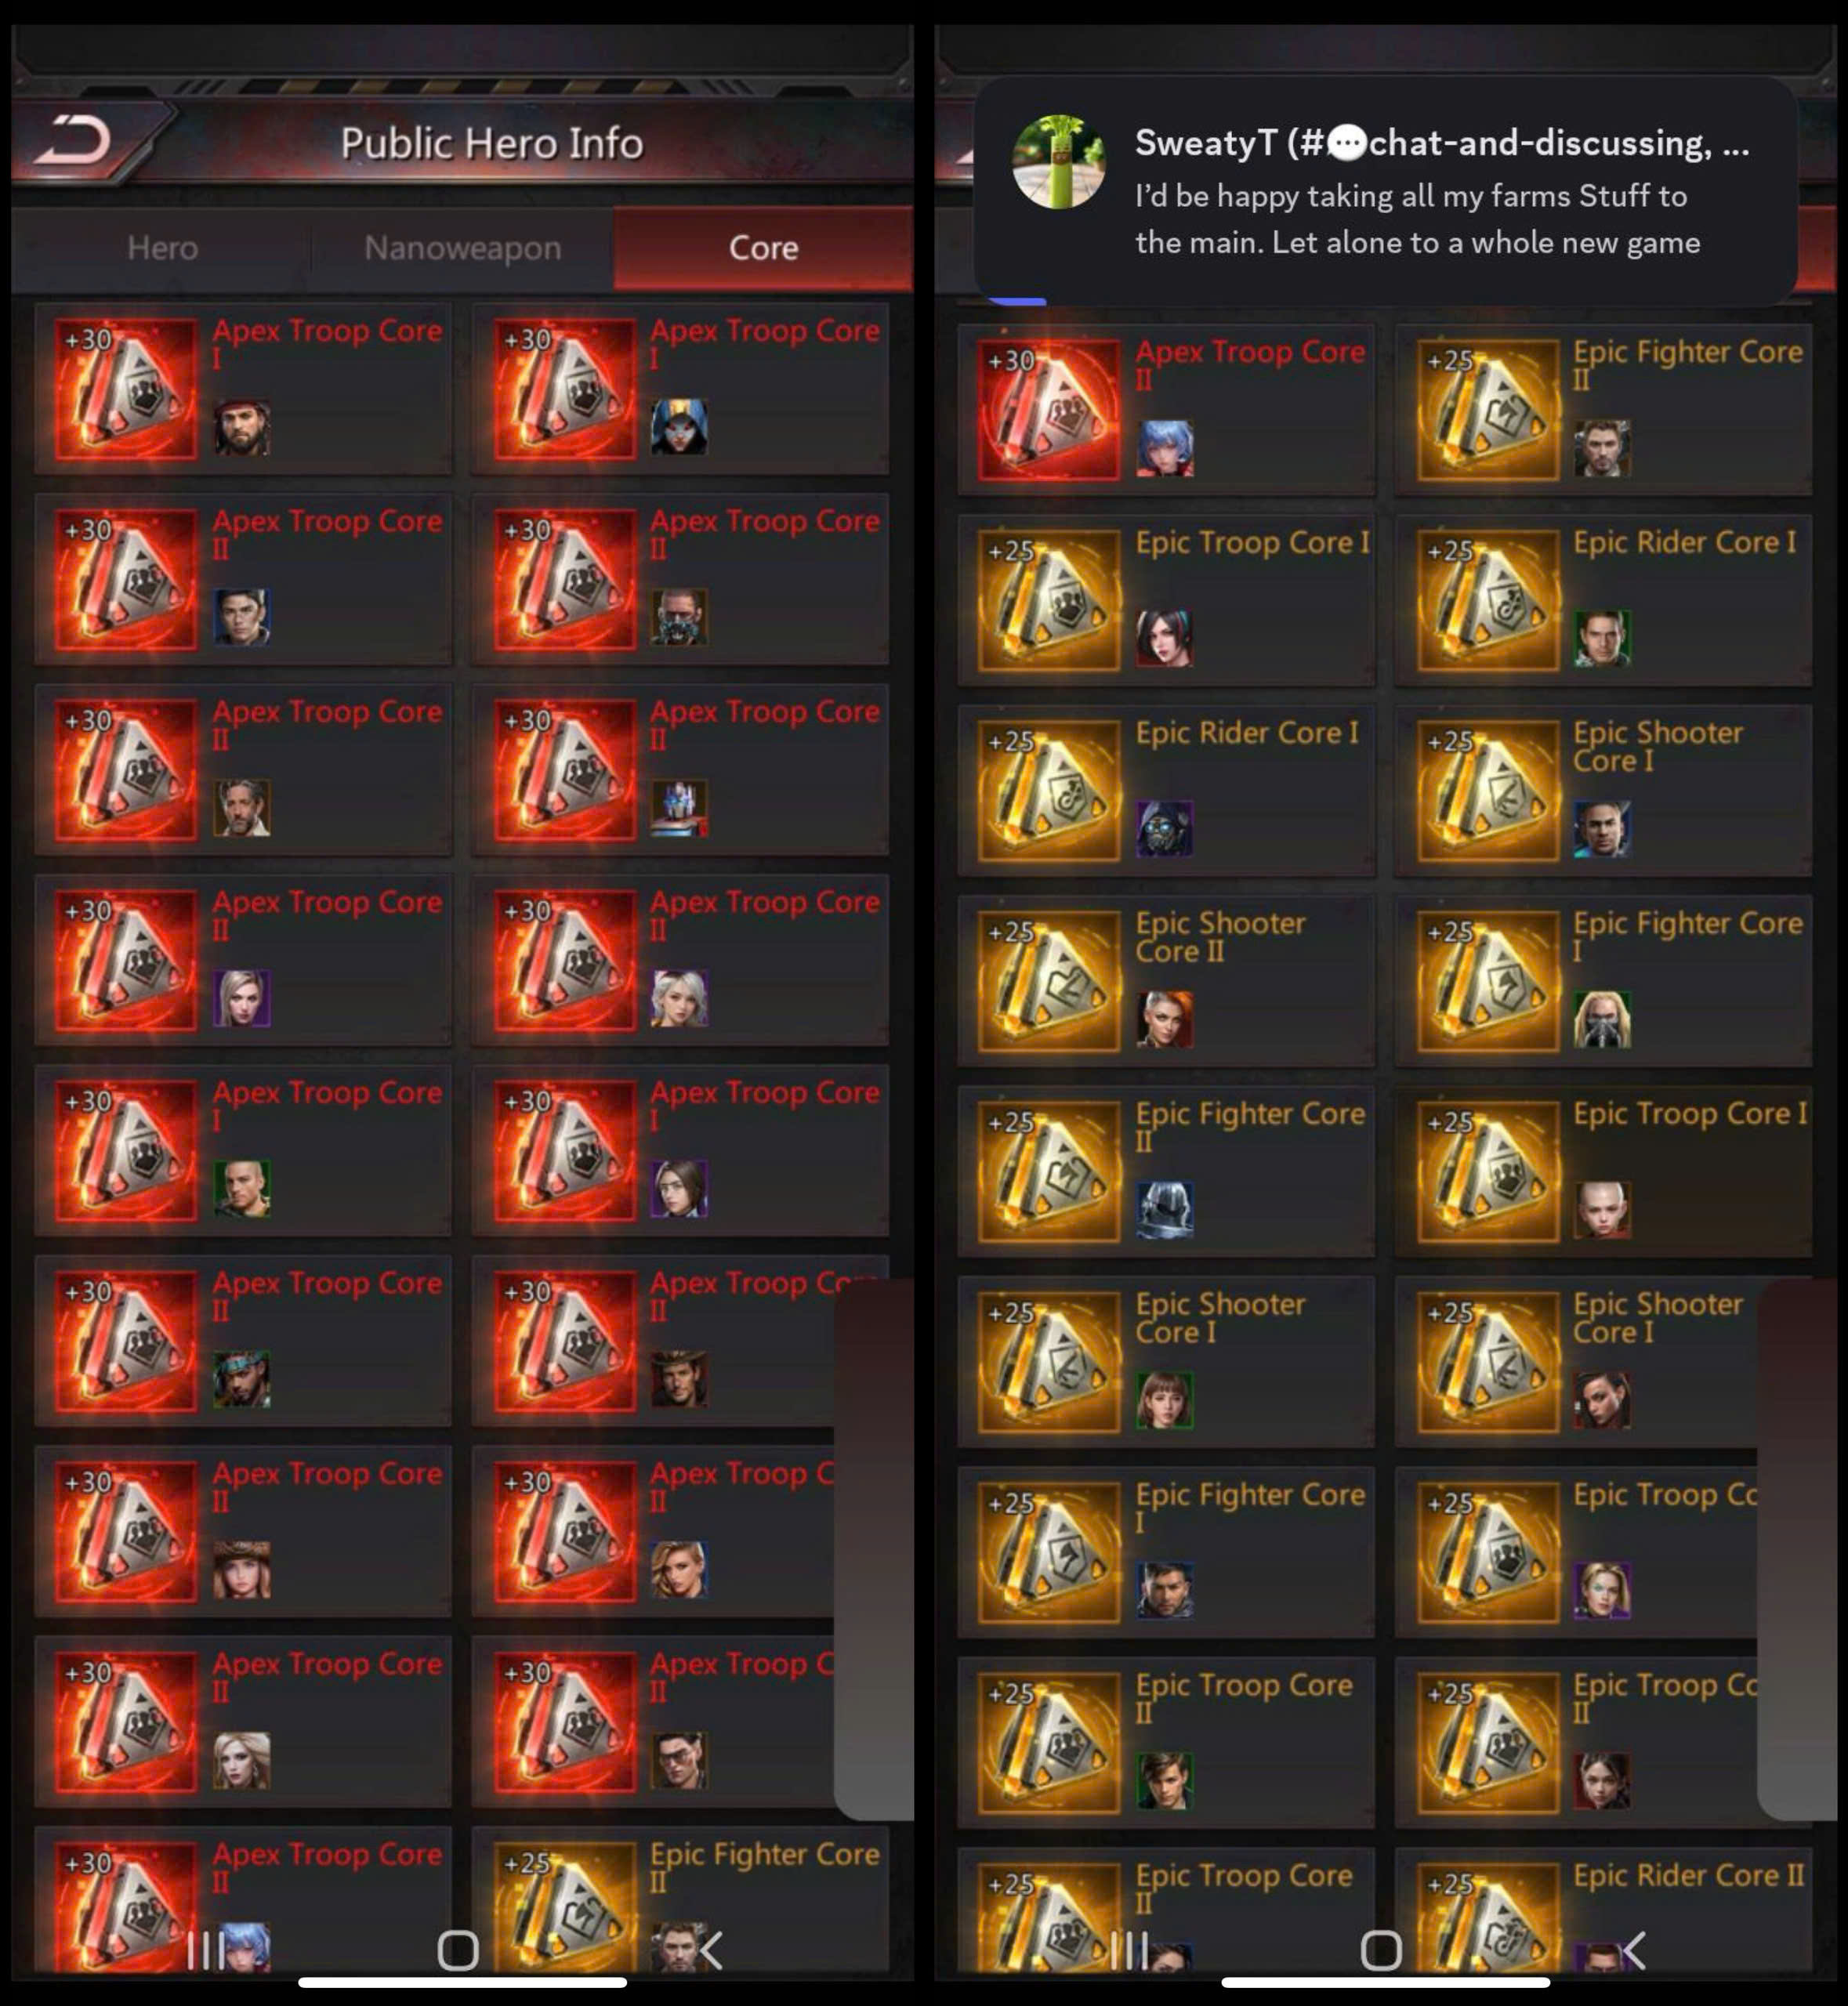Tap the Android back chevron on the right screen
The width and height of the screenshot is (1848, 2006).
point(1633,1950)
